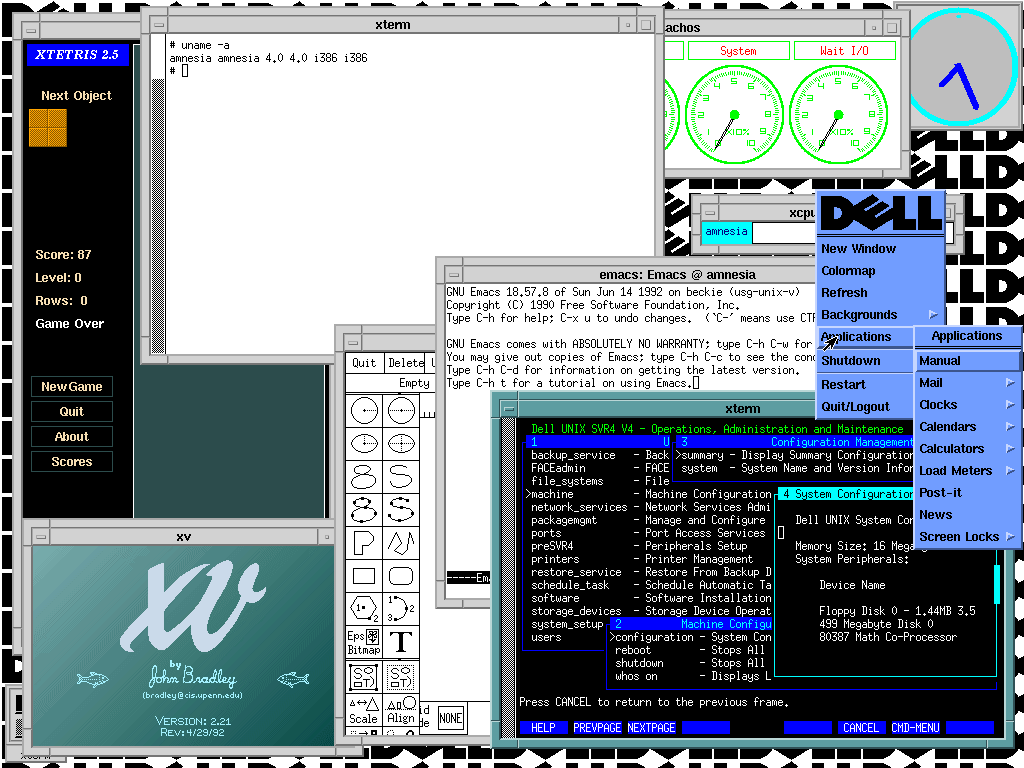Image resolution: width=1024 pixels, height=768 pixels.
Task: Choose the break compound dotted-outline tool
Action: (x=400, y=677)
